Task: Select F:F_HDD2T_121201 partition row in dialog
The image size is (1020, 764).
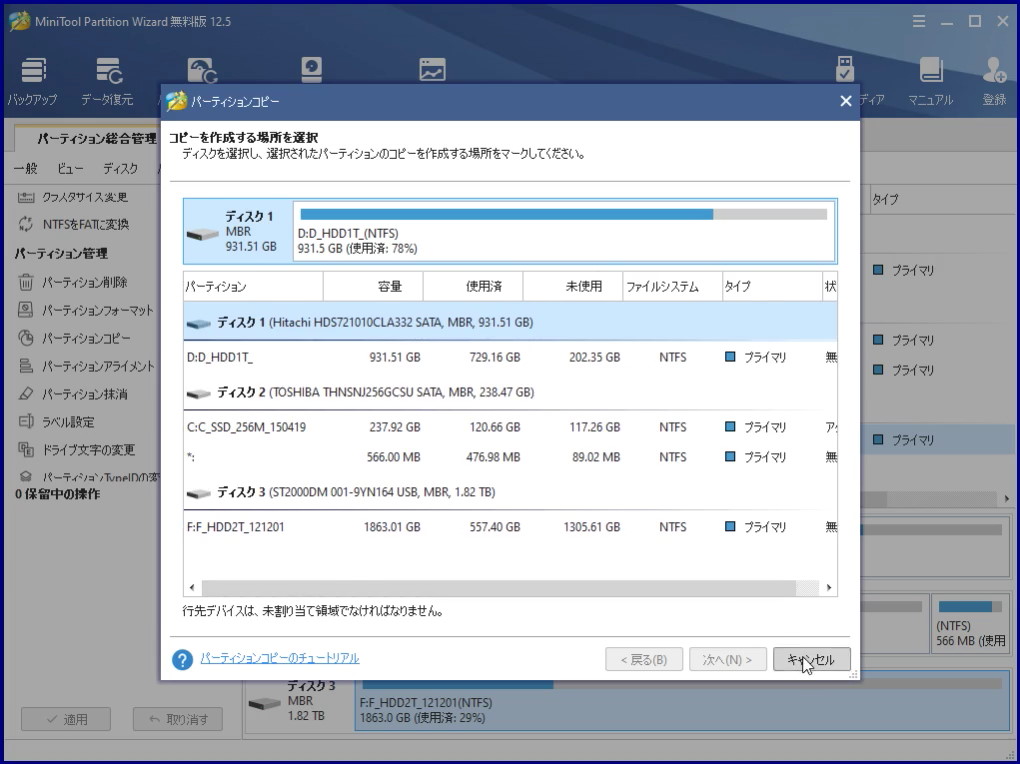Action: tap(510, 527)
